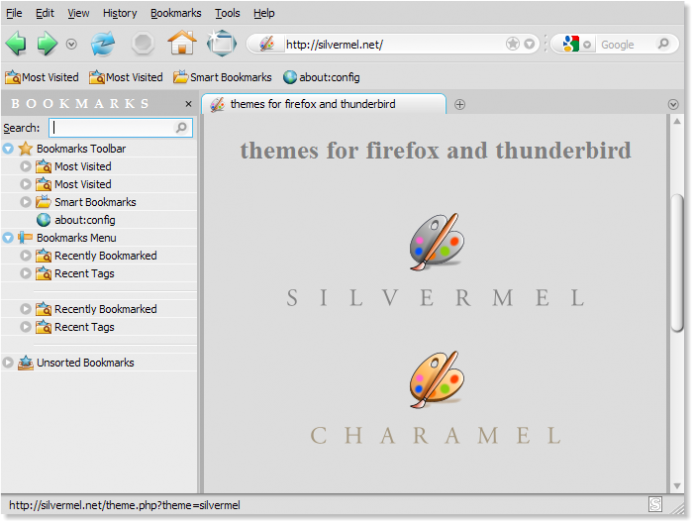This screenshot has height=525, width=695.
Task: Open the Edit menu
Action: coord(45,13)
